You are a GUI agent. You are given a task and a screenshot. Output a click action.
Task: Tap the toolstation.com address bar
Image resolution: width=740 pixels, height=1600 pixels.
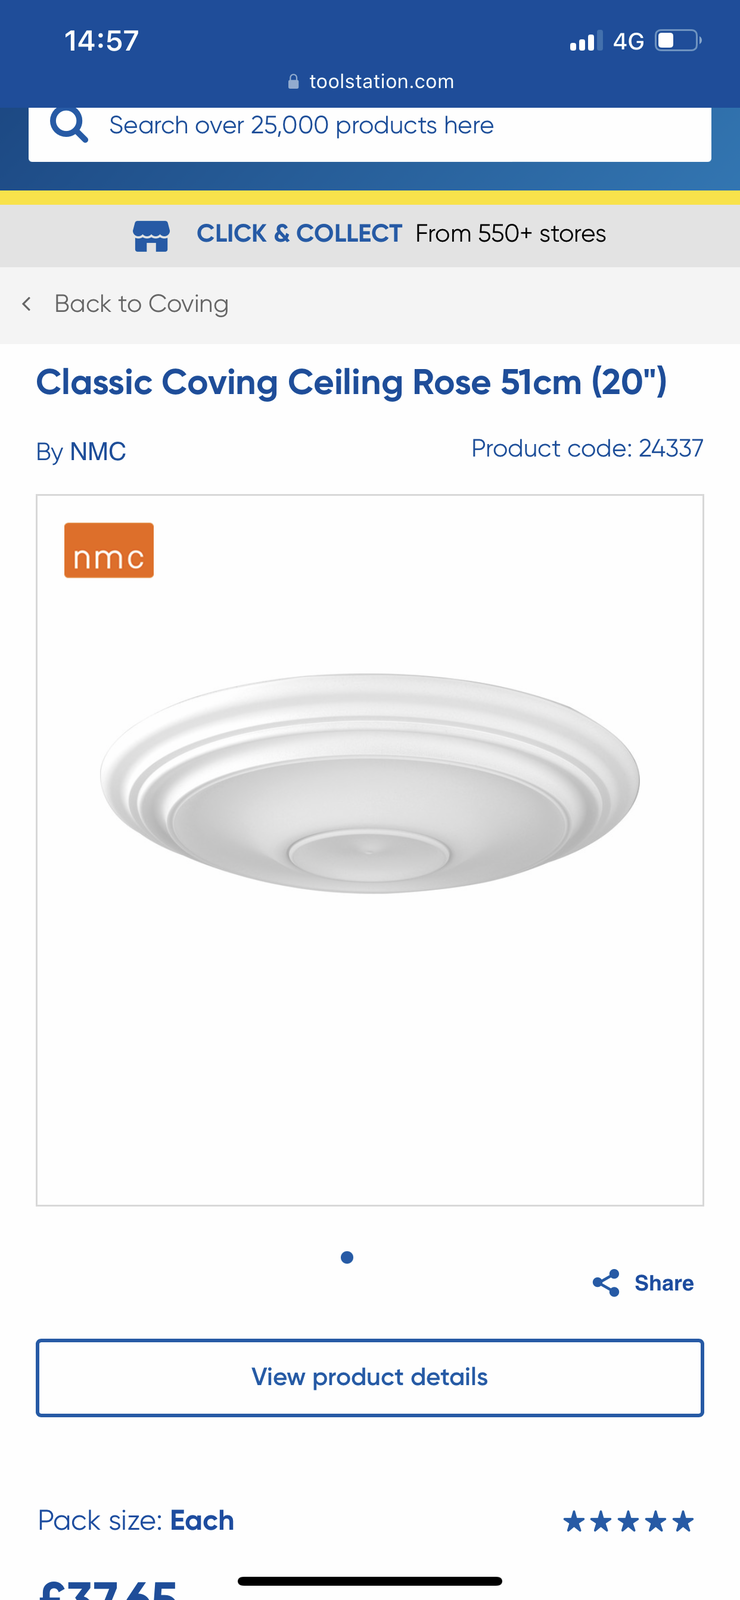[x=370, y=82]
